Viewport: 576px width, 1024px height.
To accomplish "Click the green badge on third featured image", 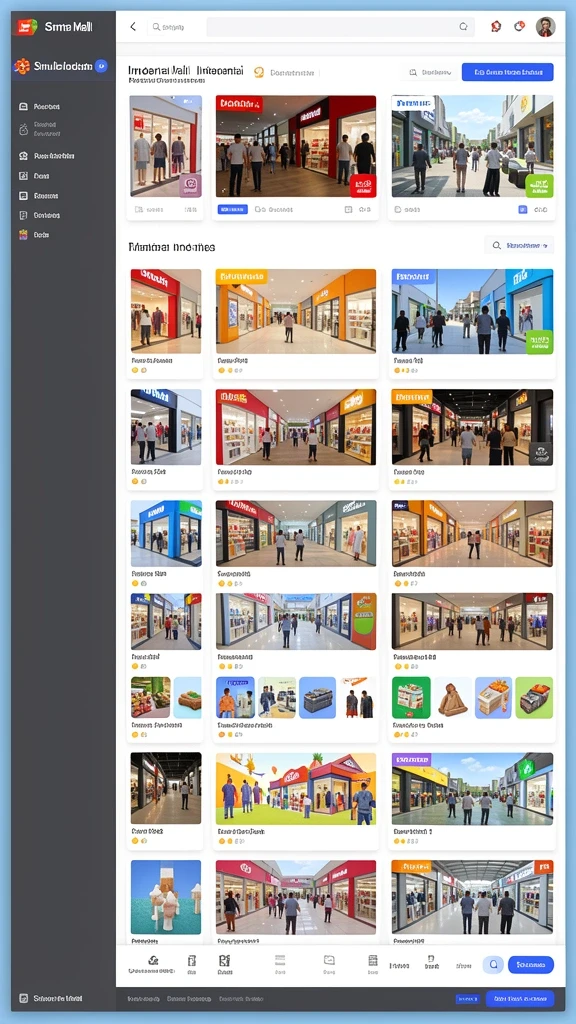I will coord(539,185).
